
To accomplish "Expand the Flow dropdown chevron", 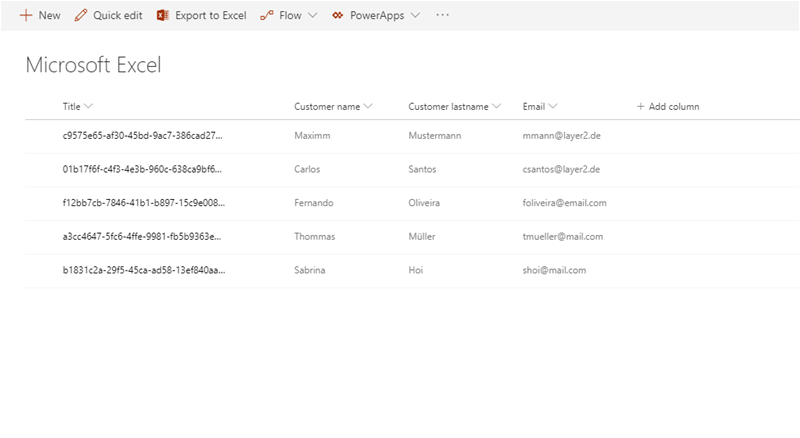I will [x=312, y=16].
